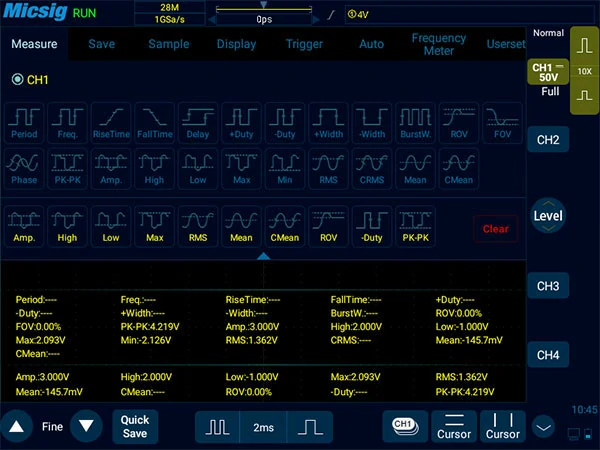This screenshot has height=450, width=600.
Task: Remove CMean from selected measurements row
Action: point(285,227)
